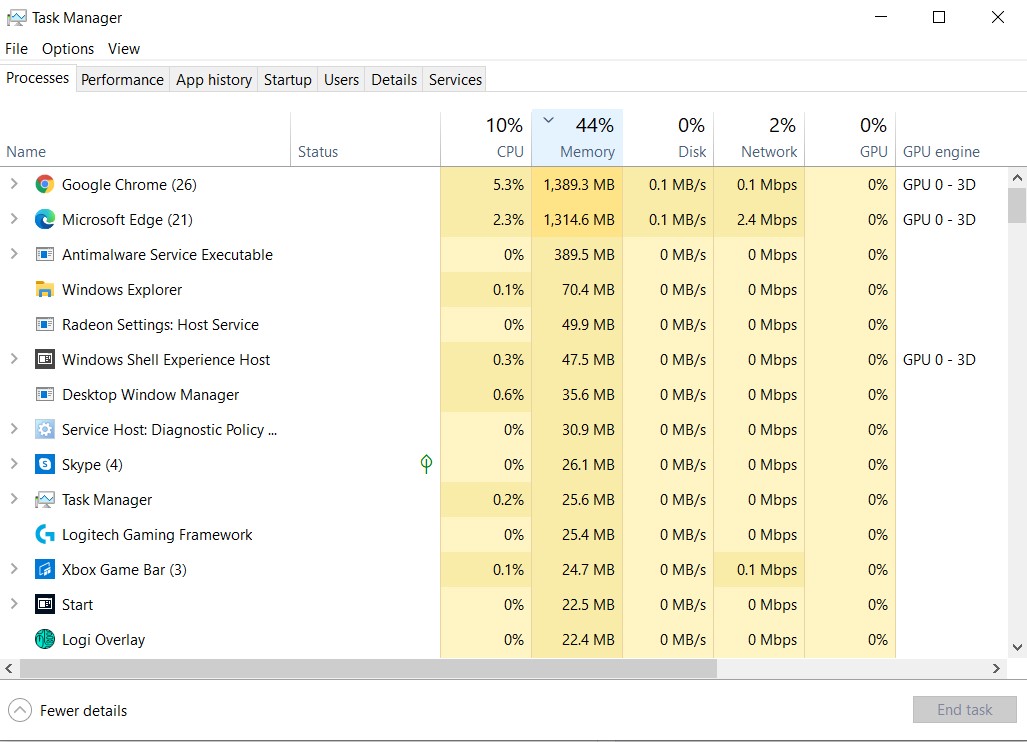
Task: Click the Desktop Window Manager icon
Action: tap(45, 395)
